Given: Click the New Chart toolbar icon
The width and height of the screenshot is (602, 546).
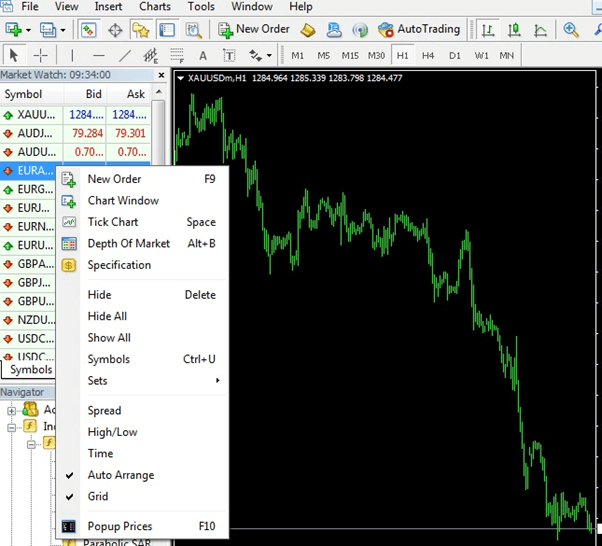Looking at the screenshot, I should pyautogui.click(x=13, y=30).
